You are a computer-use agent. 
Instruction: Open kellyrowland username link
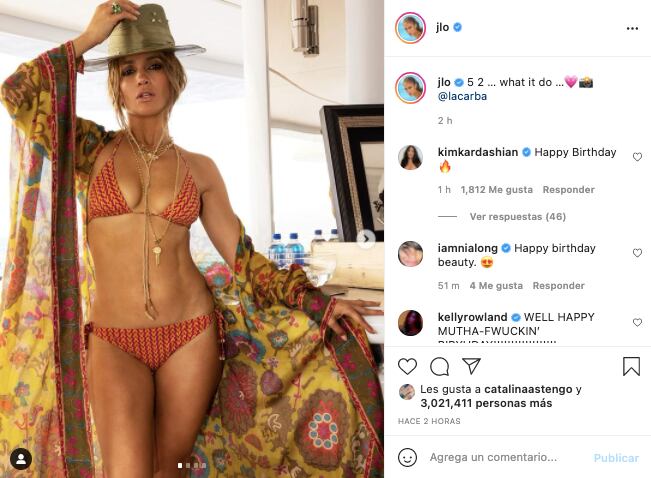tap(472, 317)
